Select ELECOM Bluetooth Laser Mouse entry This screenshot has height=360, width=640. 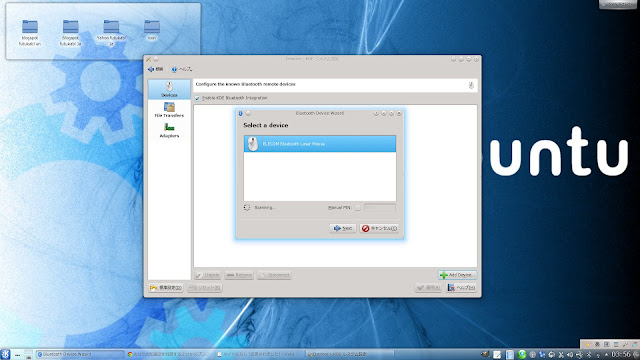(x=320, y=144)
